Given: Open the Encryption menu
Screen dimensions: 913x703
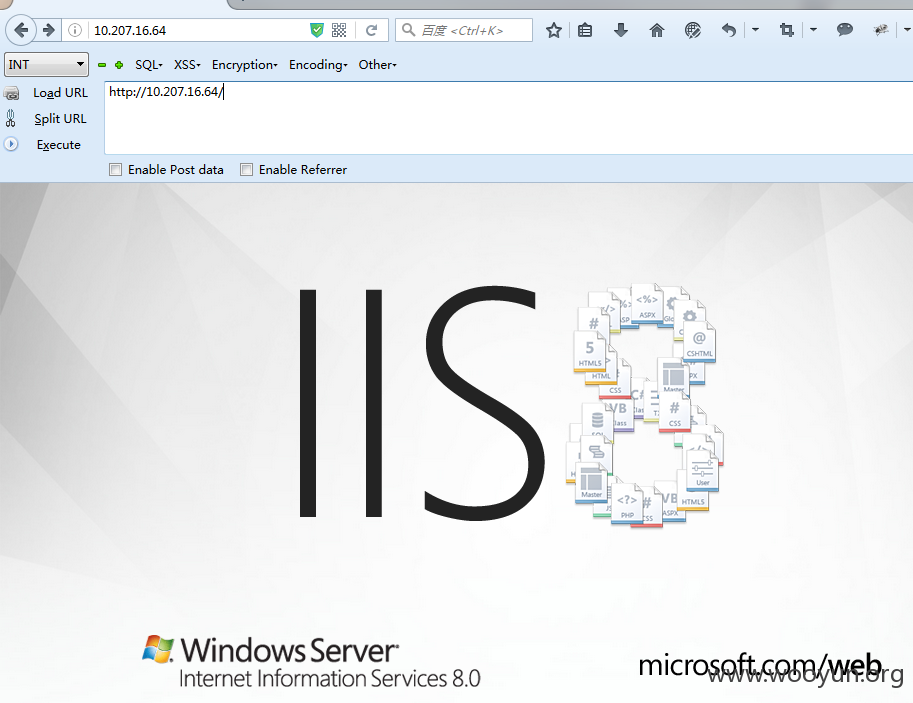Looking at the screenshot, I should click(245, 65).
